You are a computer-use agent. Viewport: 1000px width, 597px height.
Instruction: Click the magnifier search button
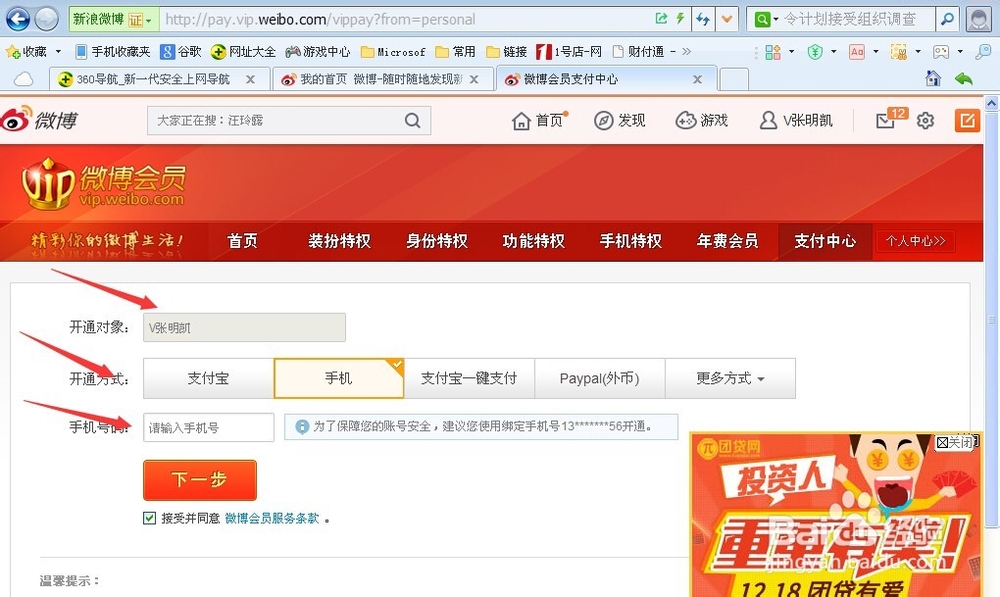click(948, 20)
